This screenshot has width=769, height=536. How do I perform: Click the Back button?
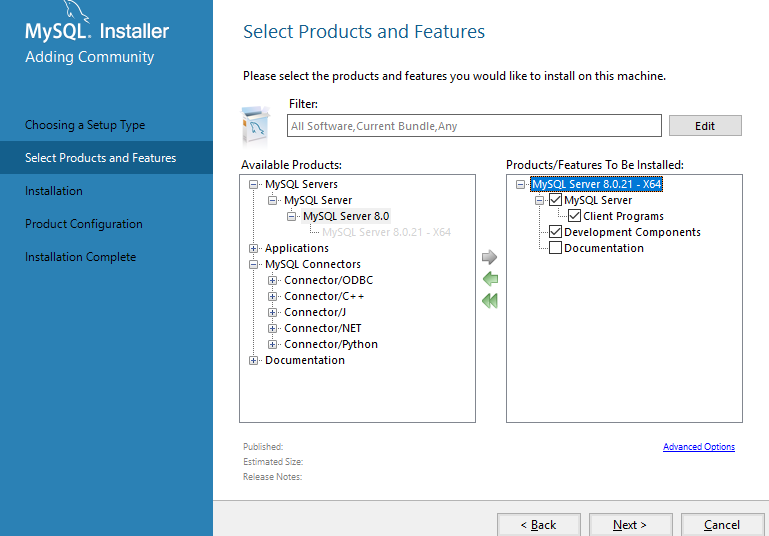click(538, 524)
